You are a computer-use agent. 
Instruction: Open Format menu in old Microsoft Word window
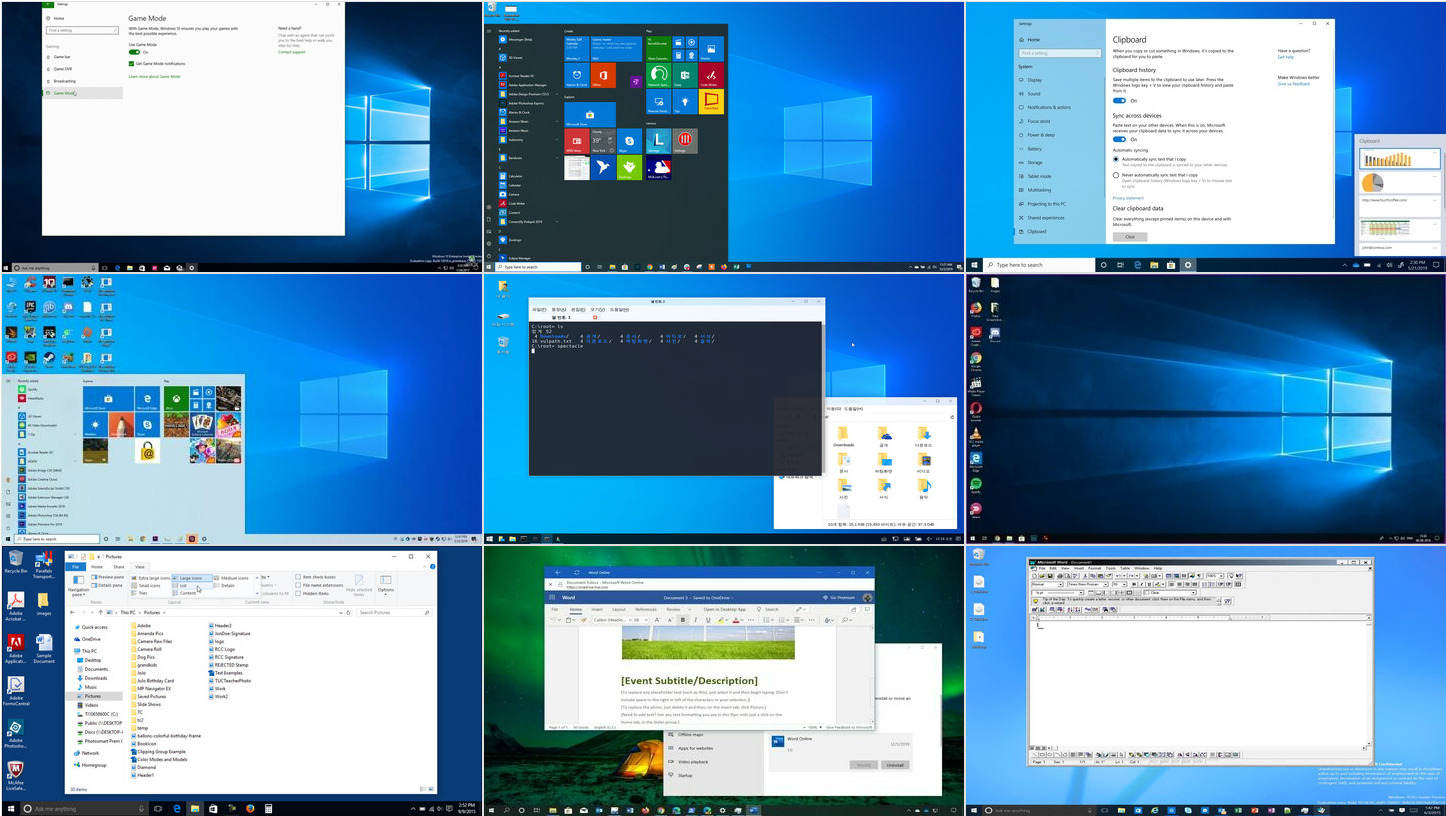(1095, 568)
